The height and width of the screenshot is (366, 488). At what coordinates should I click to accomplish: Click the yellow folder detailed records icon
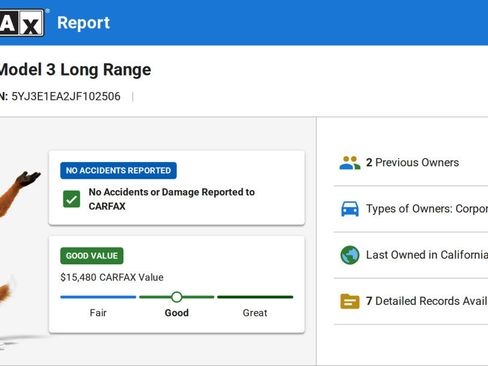[350, 301]
